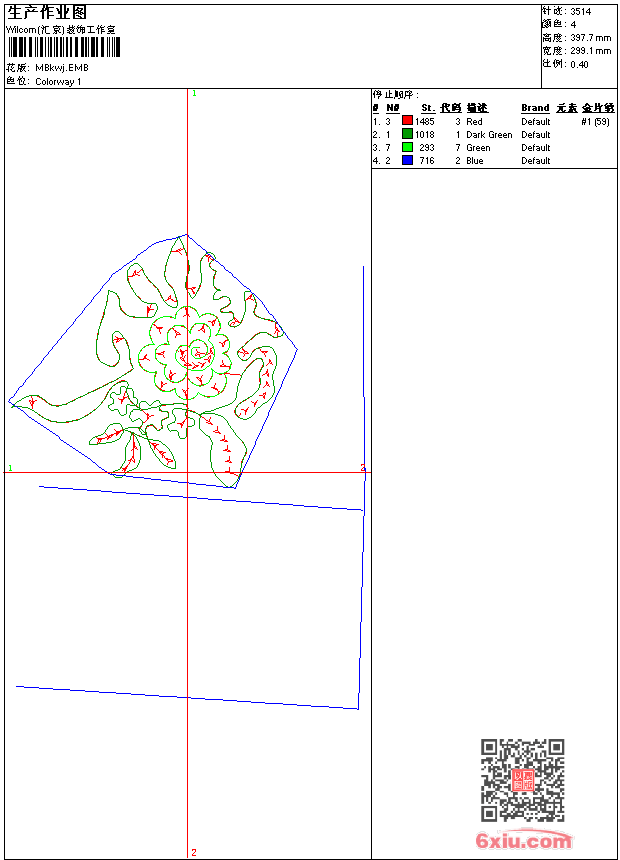
Task: Click 'Default' brand in the Dark Green row
Action: (x=536, y=134)
